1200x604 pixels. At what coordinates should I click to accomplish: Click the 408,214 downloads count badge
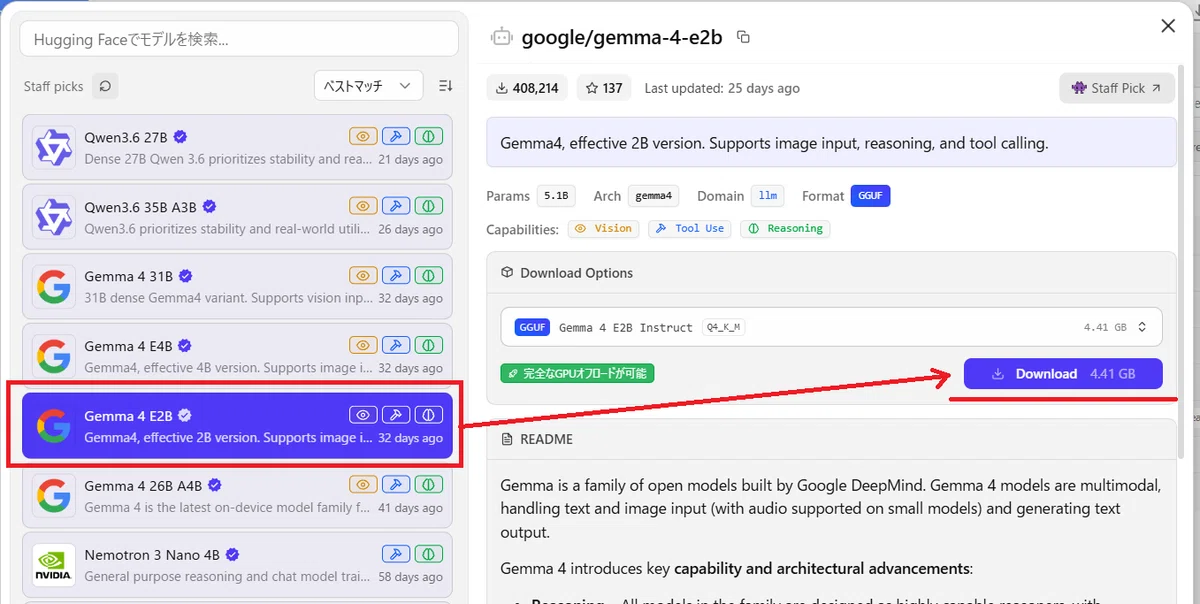527,88
